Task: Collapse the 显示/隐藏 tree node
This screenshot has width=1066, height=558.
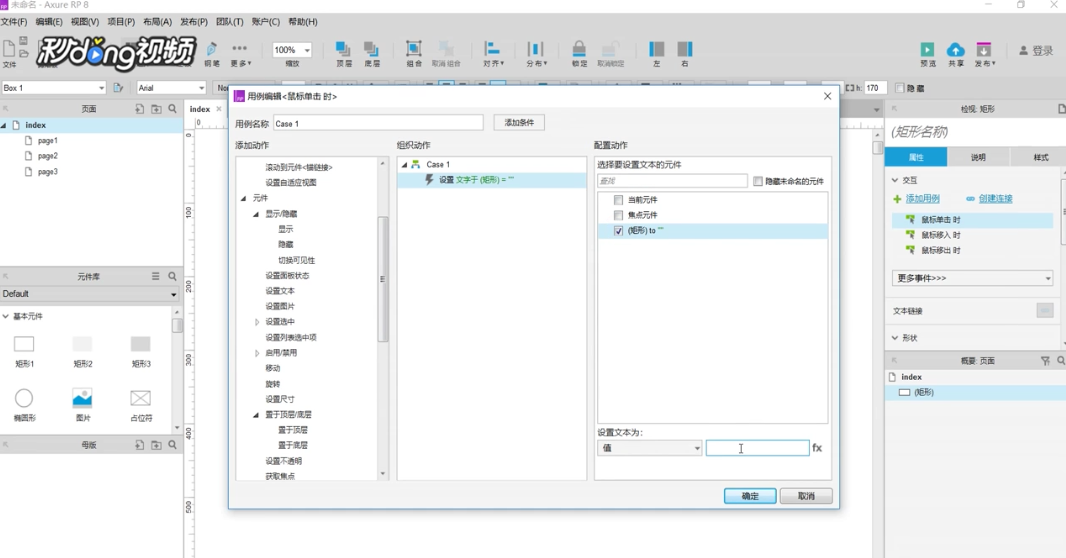Action: tap(256, 214)
